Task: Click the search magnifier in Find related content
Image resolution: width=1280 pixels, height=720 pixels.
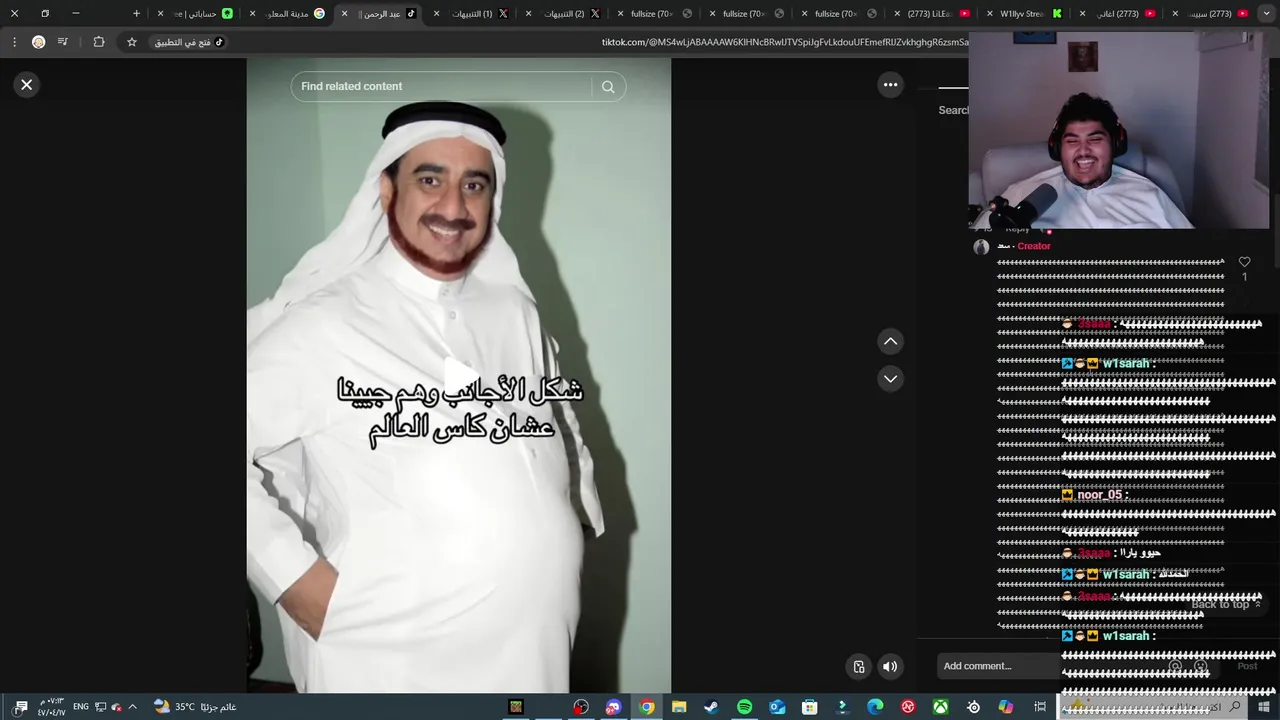Action: click(608, 87)
